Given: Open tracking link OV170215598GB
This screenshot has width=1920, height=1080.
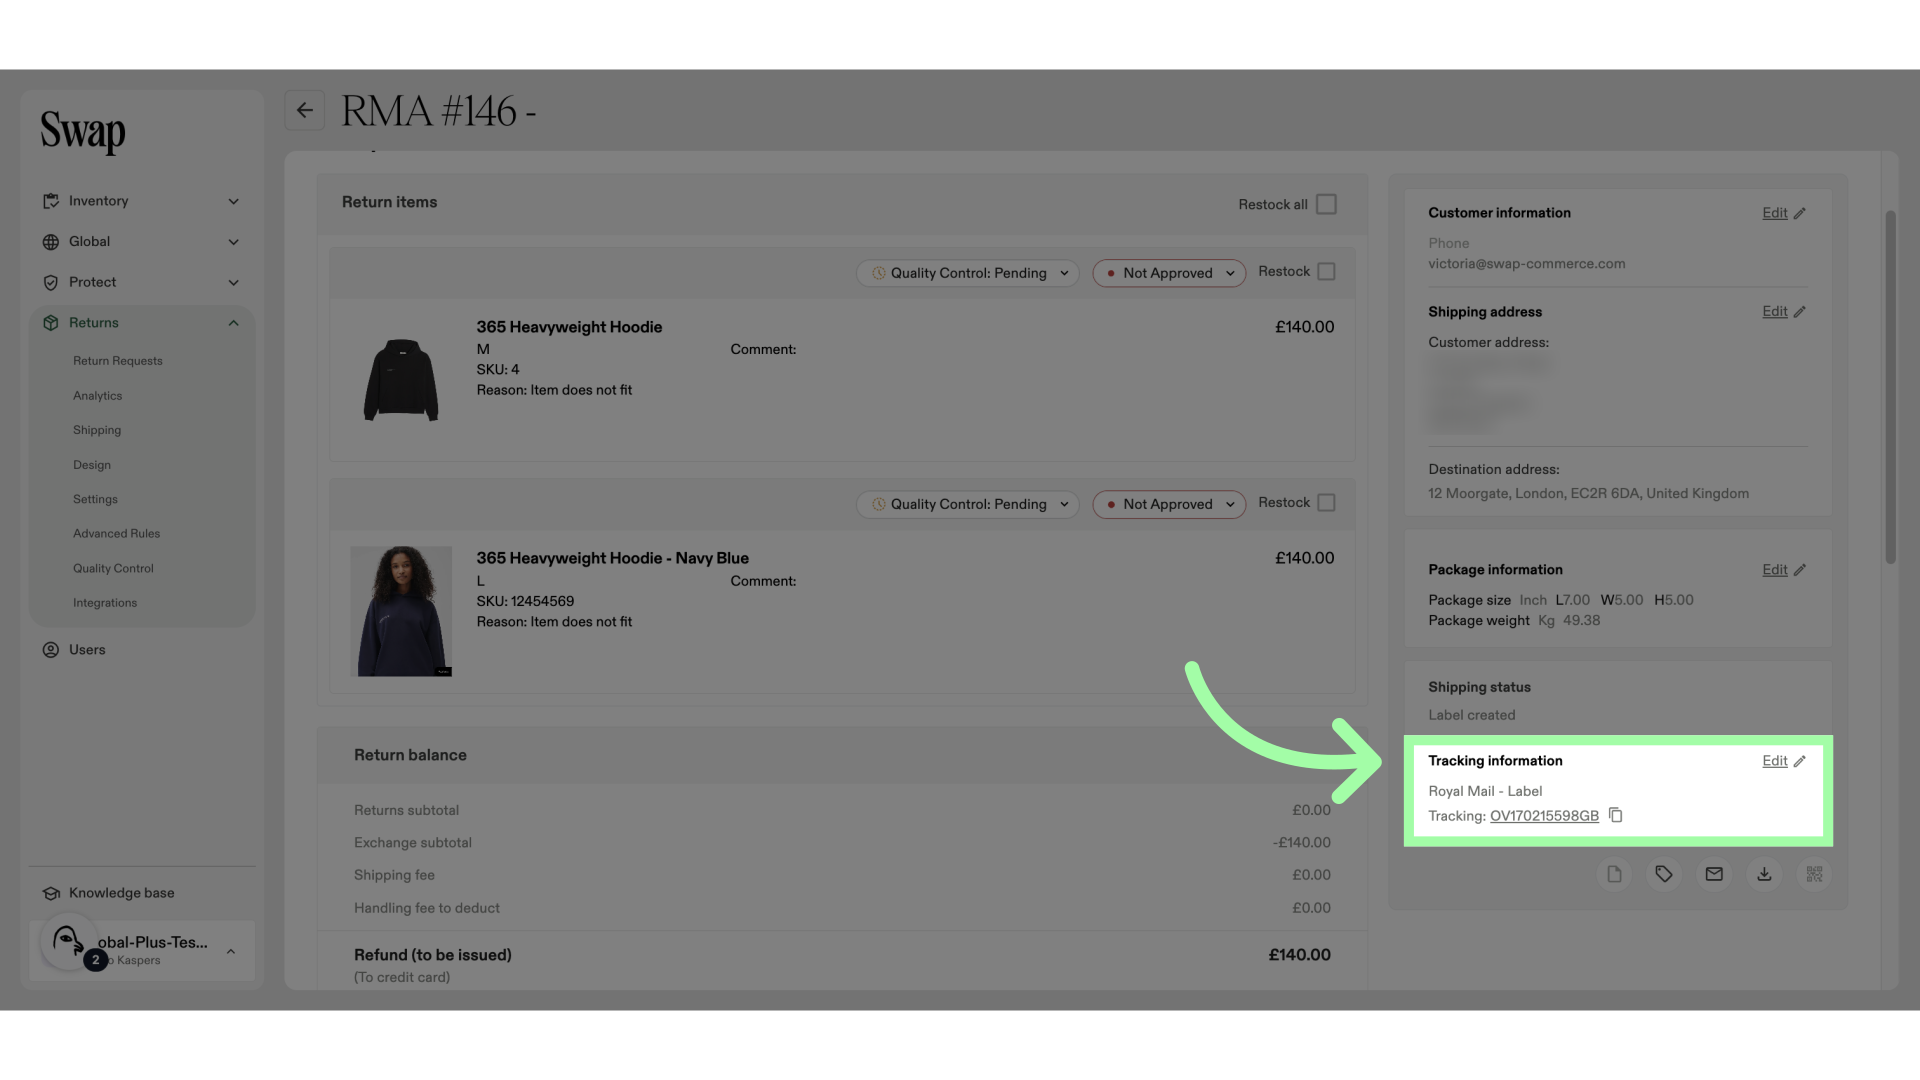Looking at the screenshot, I should (1544, 816).
